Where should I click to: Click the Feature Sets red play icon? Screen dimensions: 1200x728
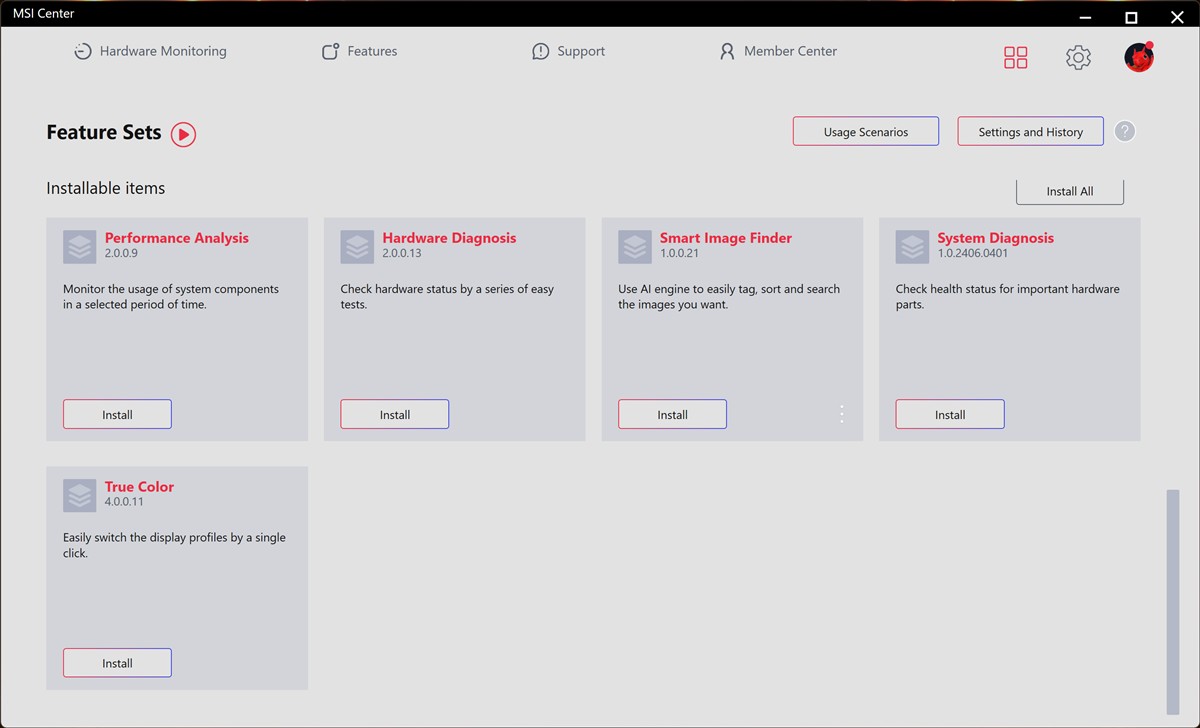pos(183,134)
